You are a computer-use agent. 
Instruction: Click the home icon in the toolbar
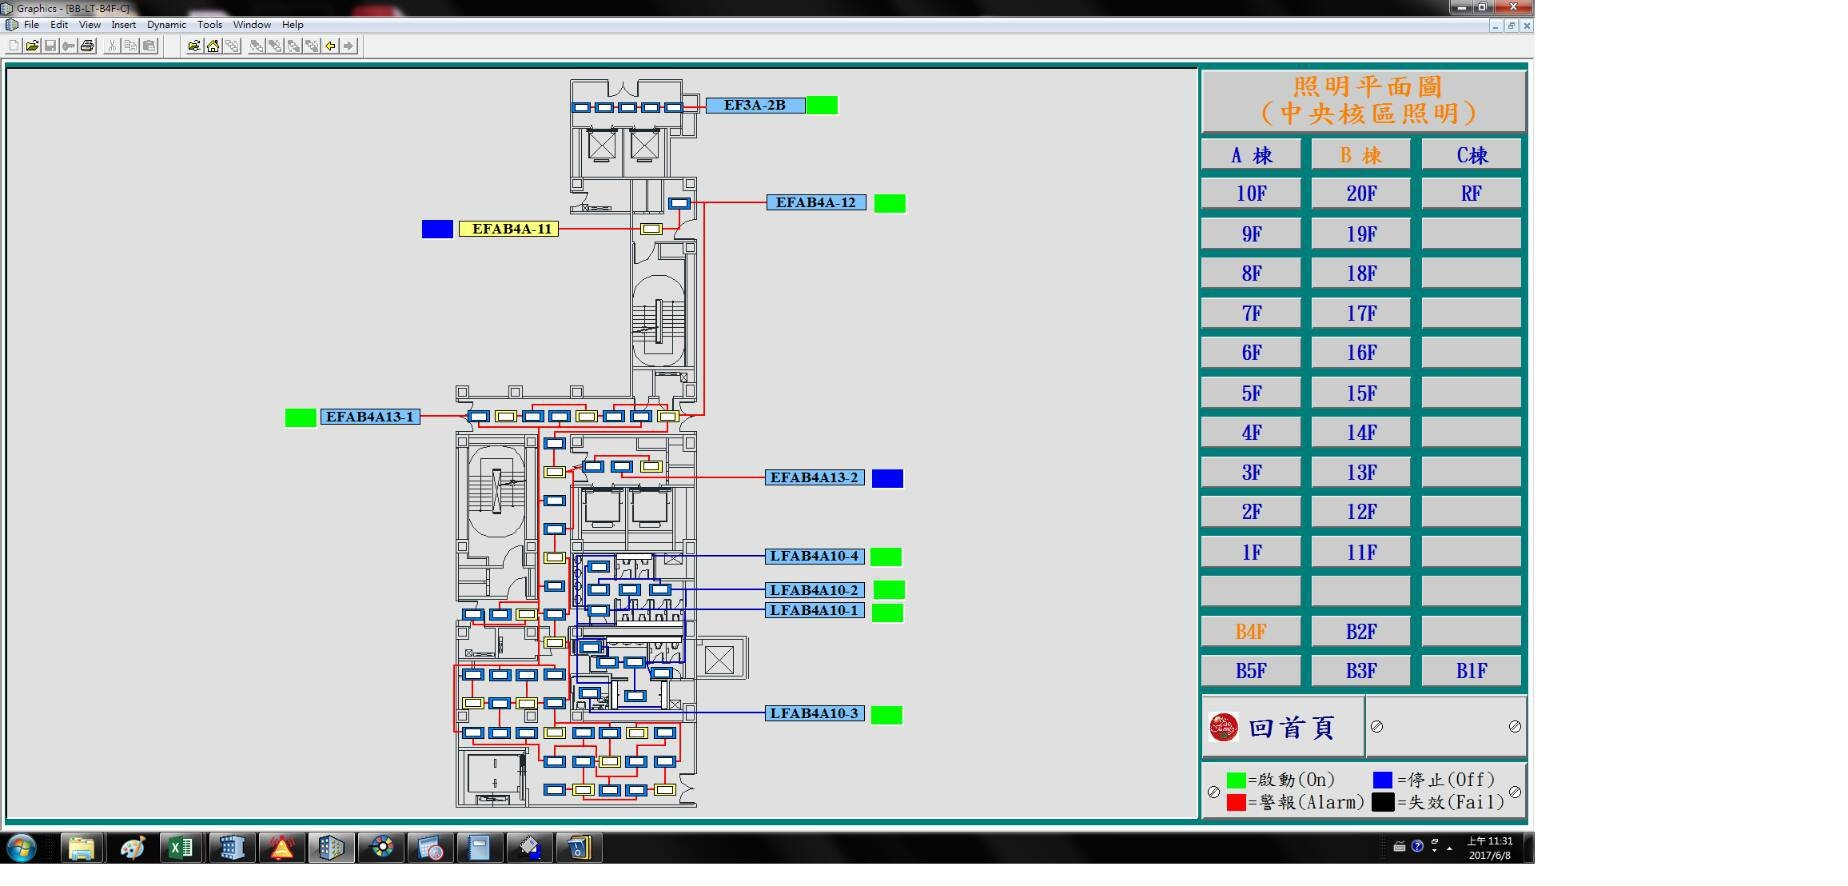tap(213, 46)
